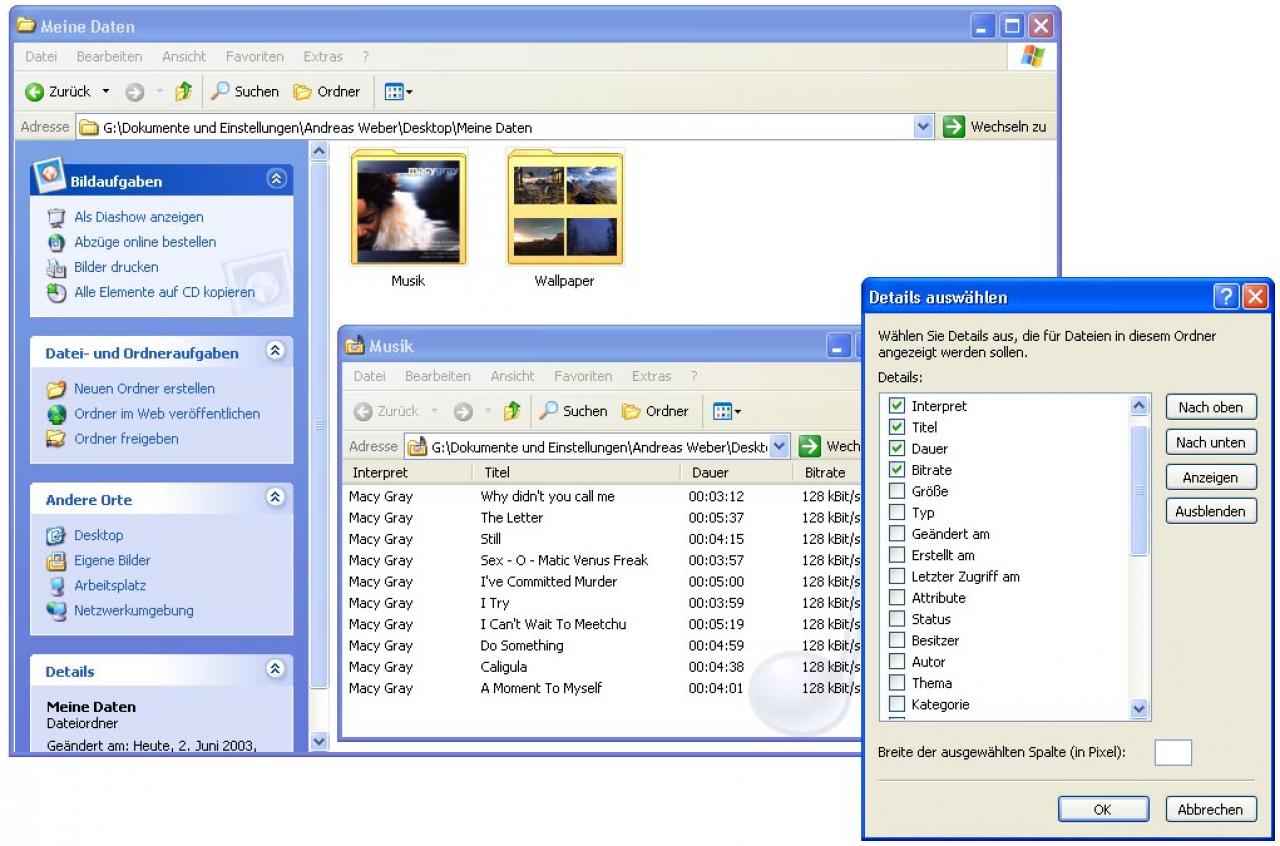Click the up-folder icon in Meine Daten toolbar
This screenshot has height=846, width=1280.
[183, 92]
